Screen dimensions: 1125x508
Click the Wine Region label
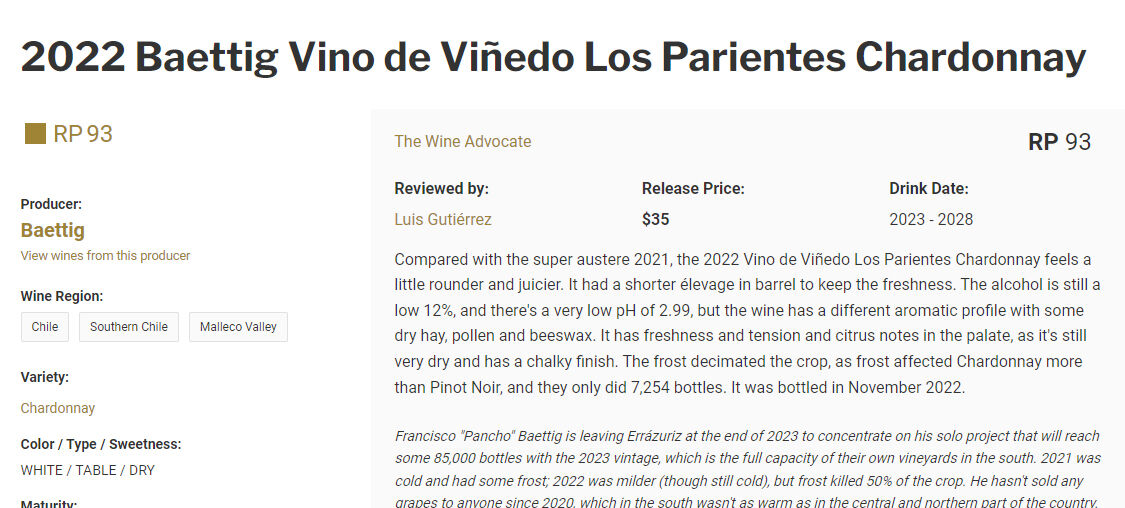(x=62, y=296)
